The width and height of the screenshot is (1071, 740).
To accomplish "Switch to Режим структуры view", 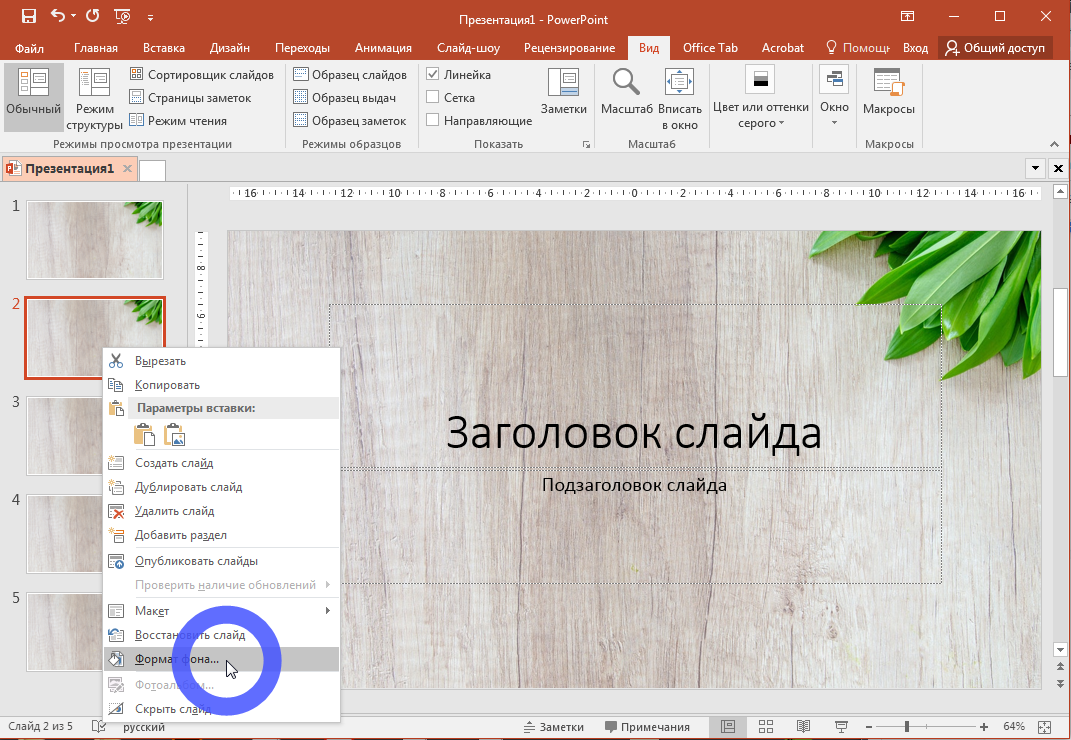I will 95,98.
